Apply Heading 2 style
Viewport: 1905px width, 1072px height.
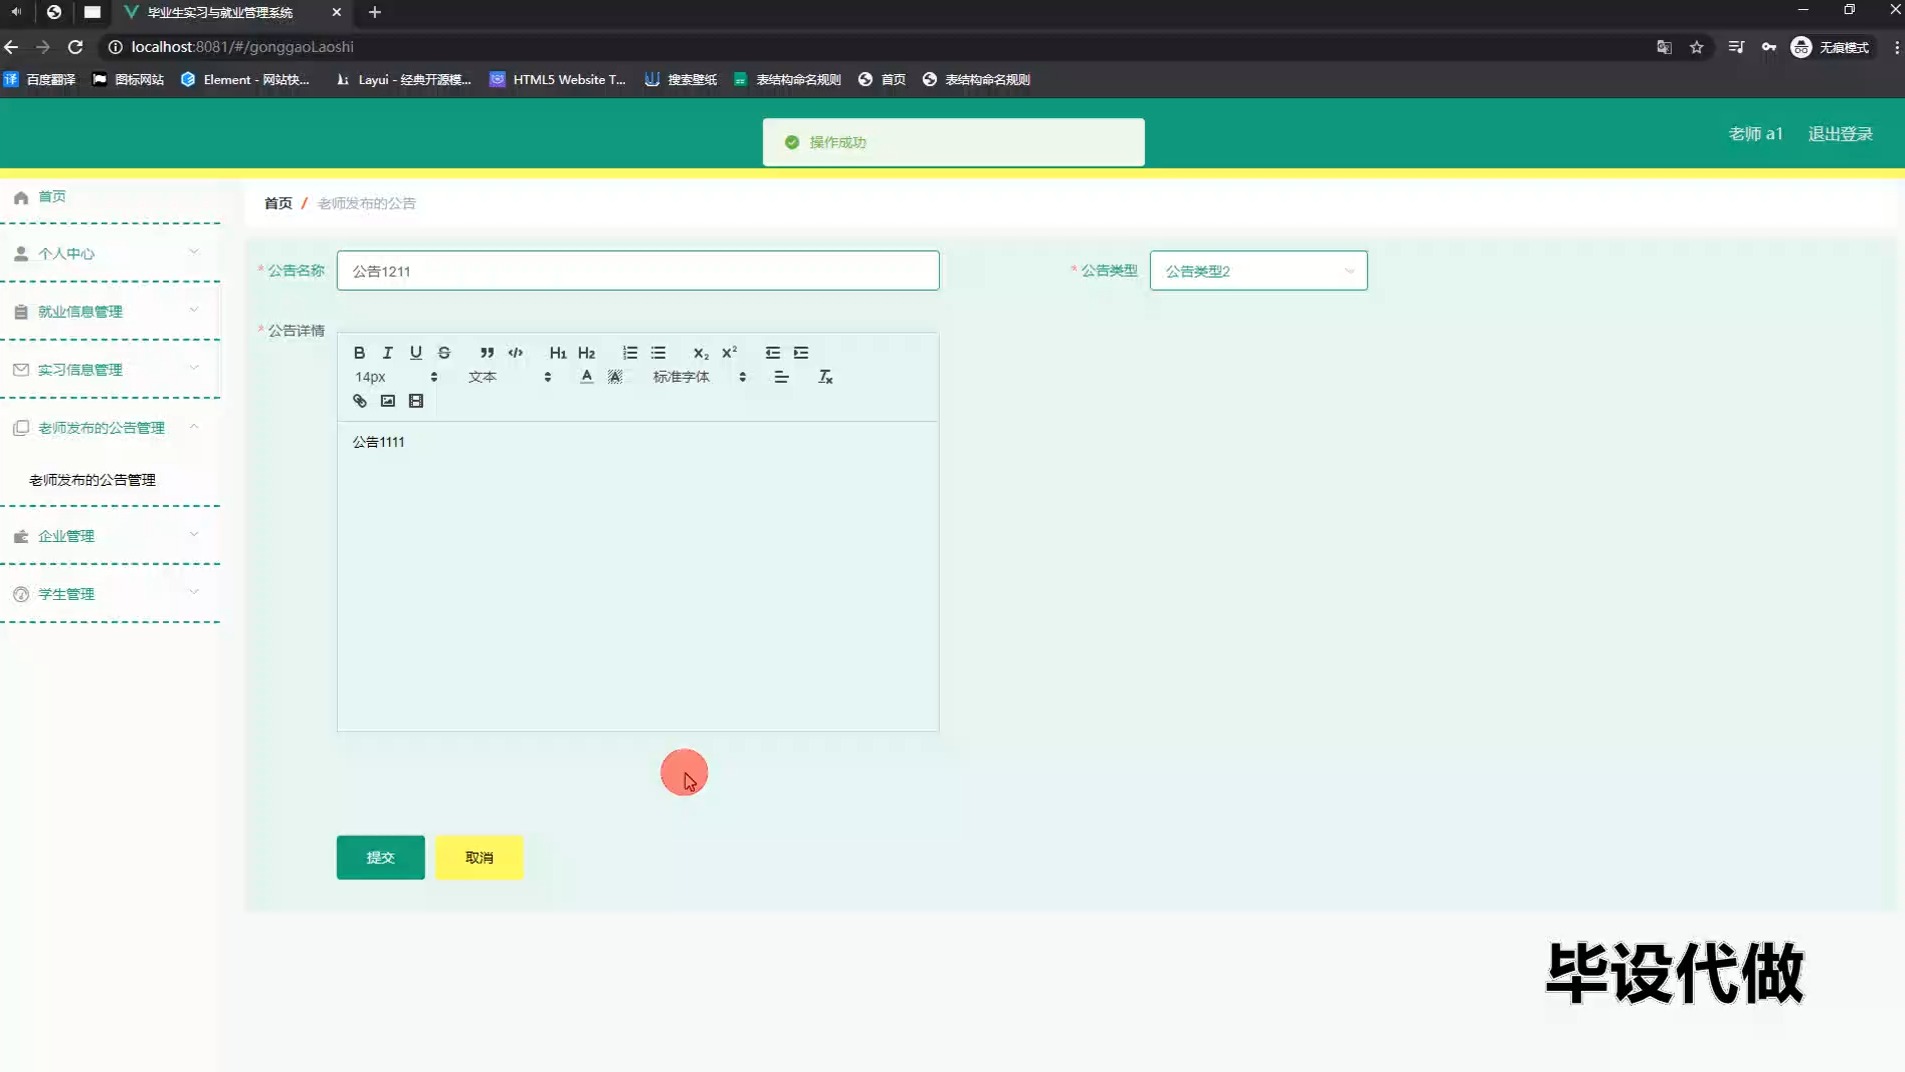(x=587, y=352)
